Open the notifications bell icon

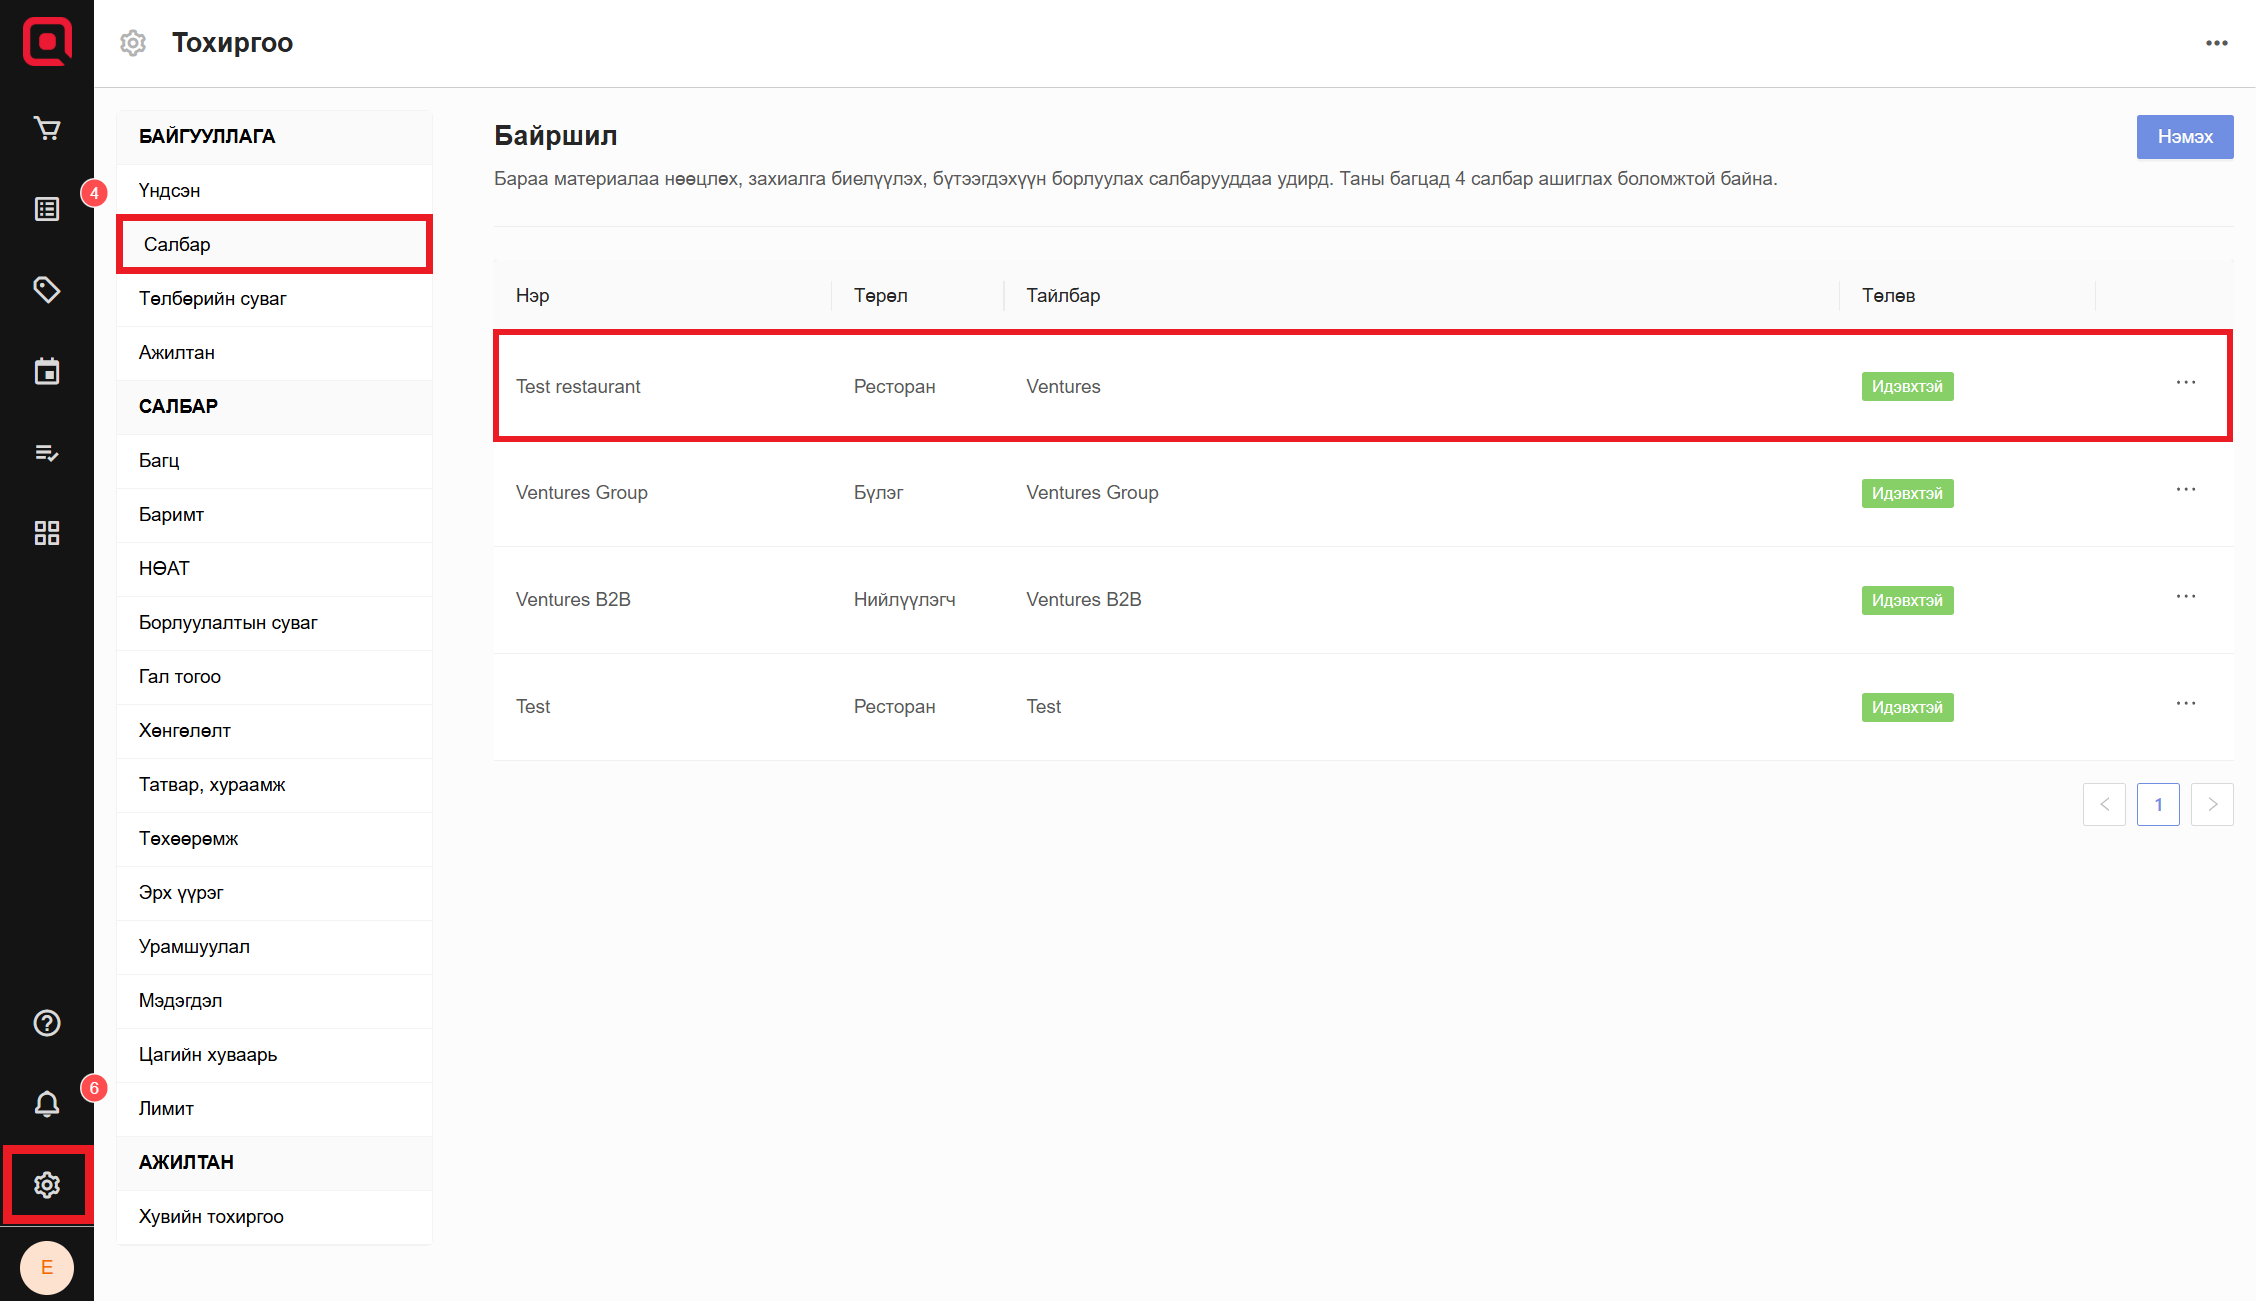[47, 1104]
